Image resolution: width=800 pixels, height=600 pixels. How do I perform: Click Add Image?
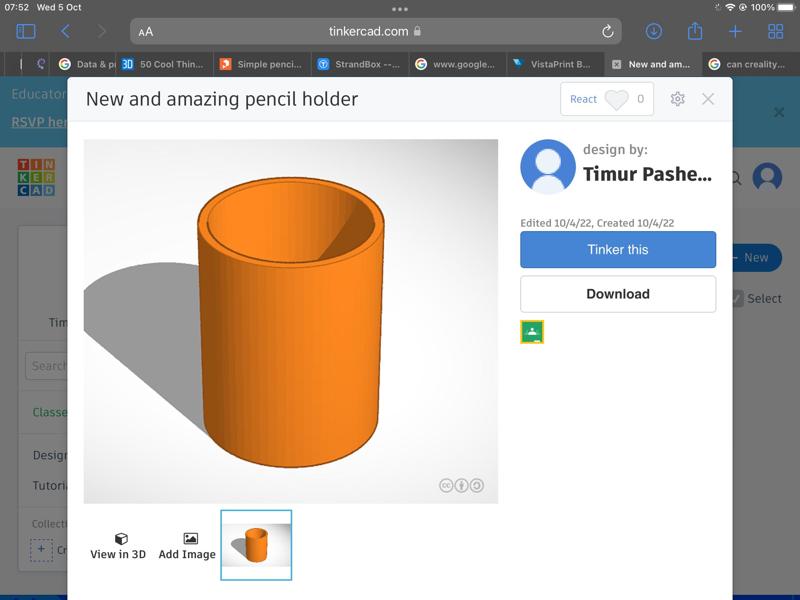coord(187,546)
